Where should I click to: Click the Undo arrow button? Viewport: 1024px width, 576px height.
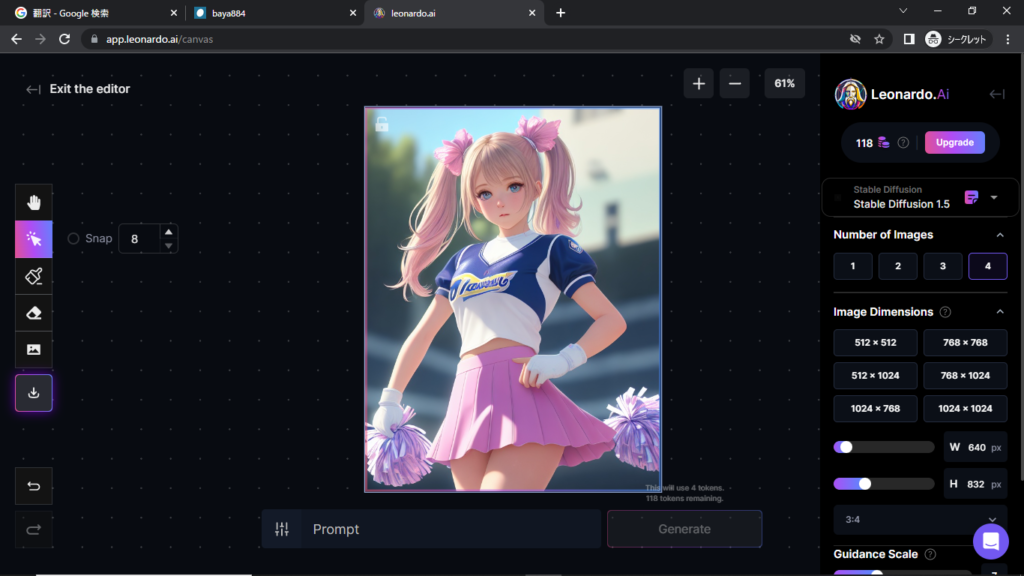click(x=34, y=486)
